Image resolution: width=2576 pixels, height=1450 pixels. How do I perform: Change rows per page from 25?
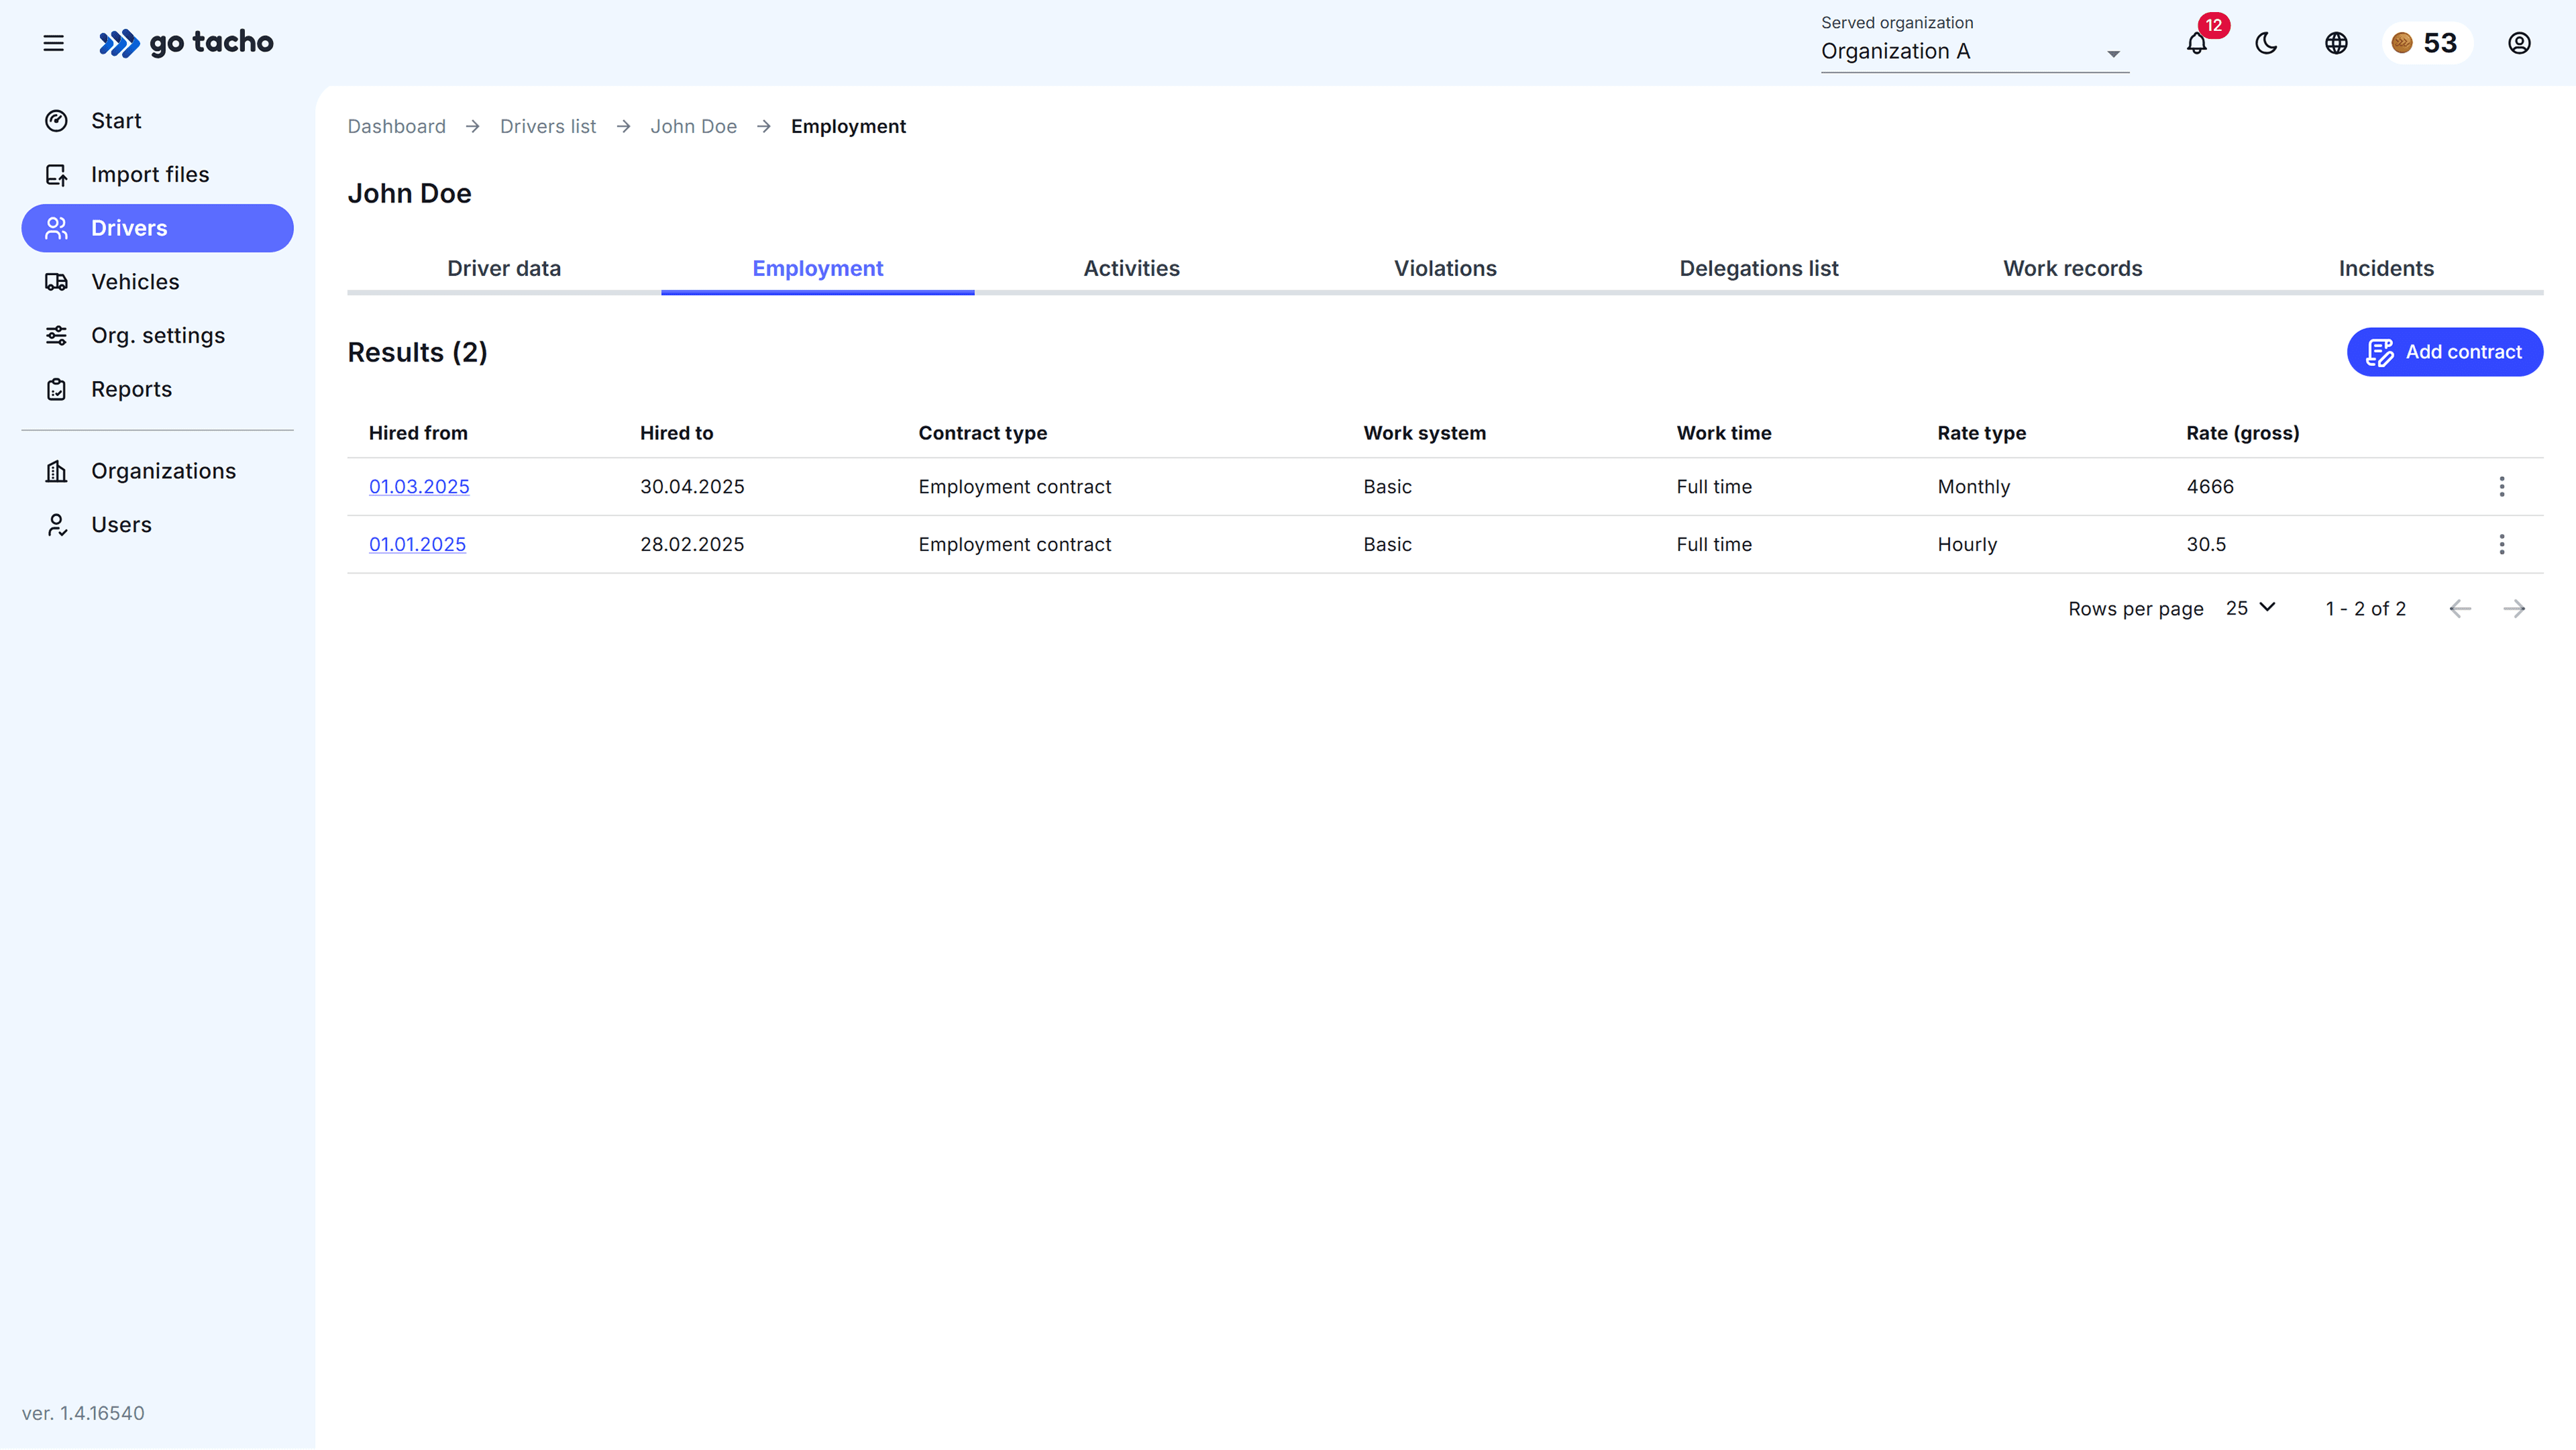coord(2249,608)
